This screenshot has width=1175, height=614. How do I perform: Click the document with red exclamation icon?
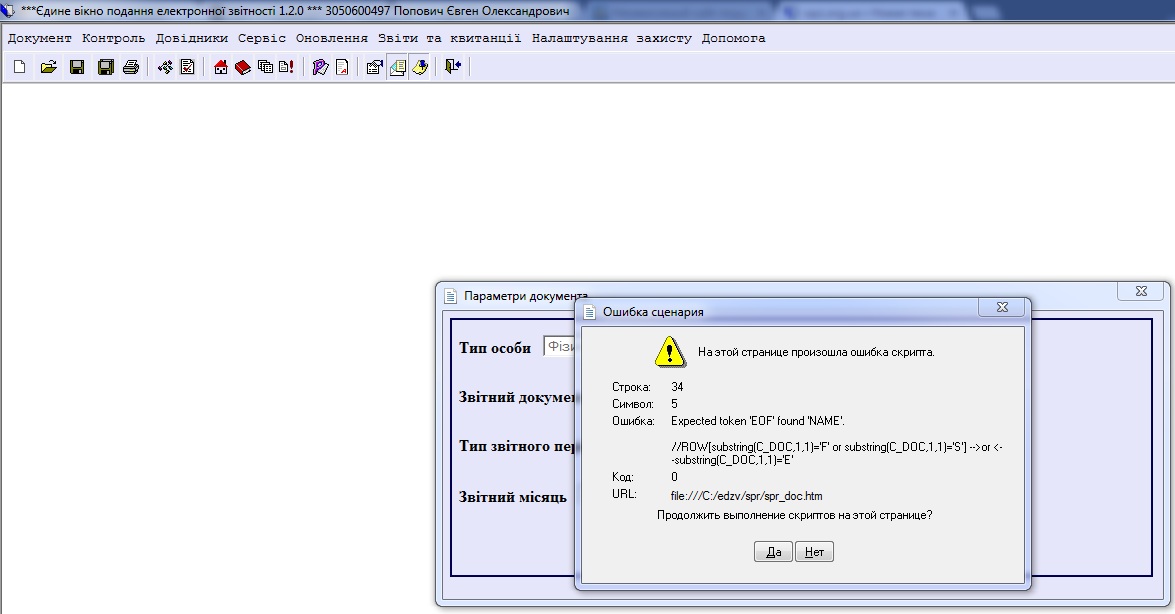pyautogui.click(x=286, y=67)
